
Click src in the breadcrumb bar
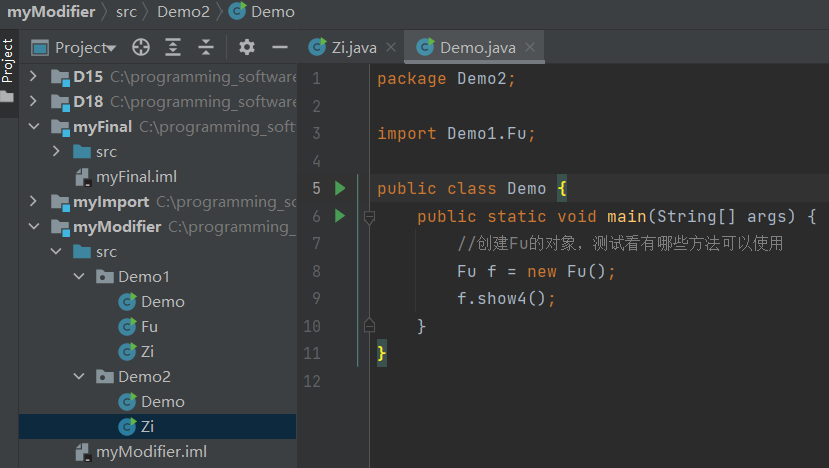pyautogui.click(x=126, y=12)
